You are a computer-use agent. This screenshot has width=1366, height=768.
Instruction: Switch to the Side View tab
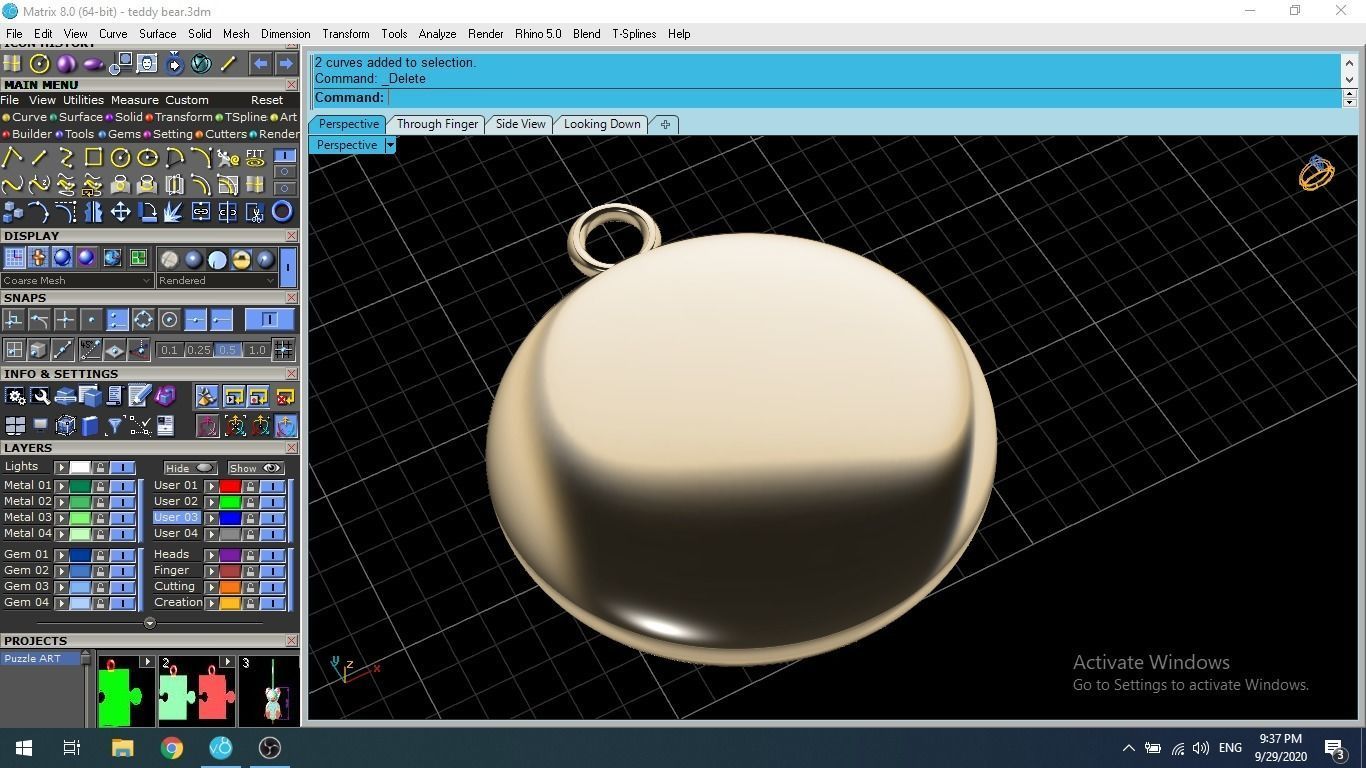click(521, 124)
